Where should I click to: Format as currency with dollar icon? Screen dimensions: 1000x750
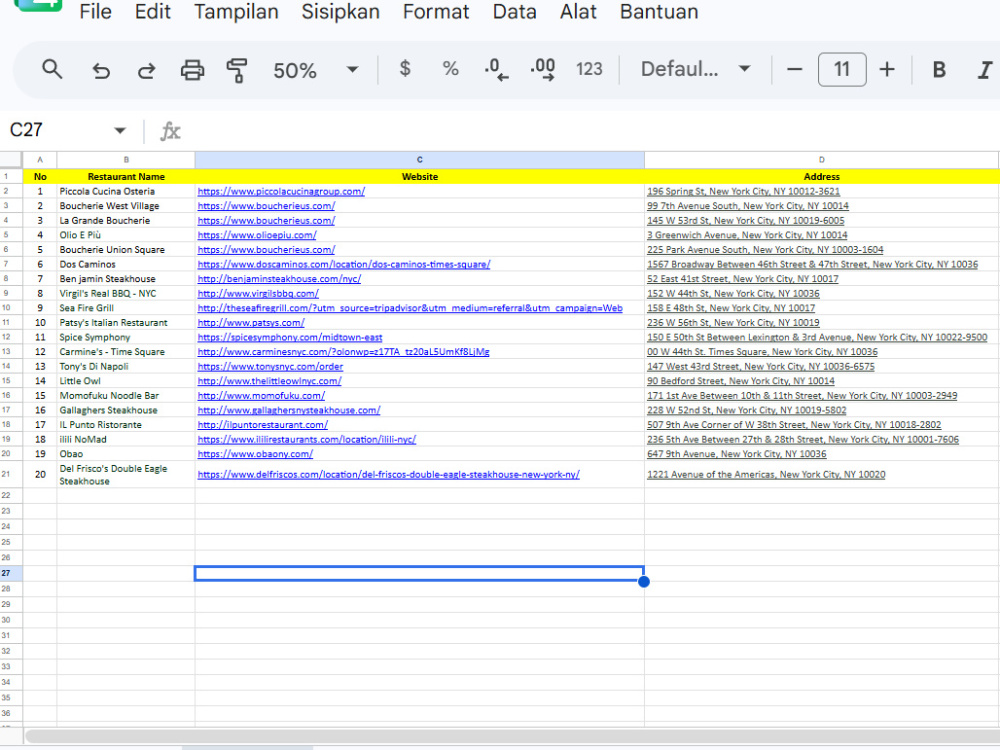(x=405, y=68)
